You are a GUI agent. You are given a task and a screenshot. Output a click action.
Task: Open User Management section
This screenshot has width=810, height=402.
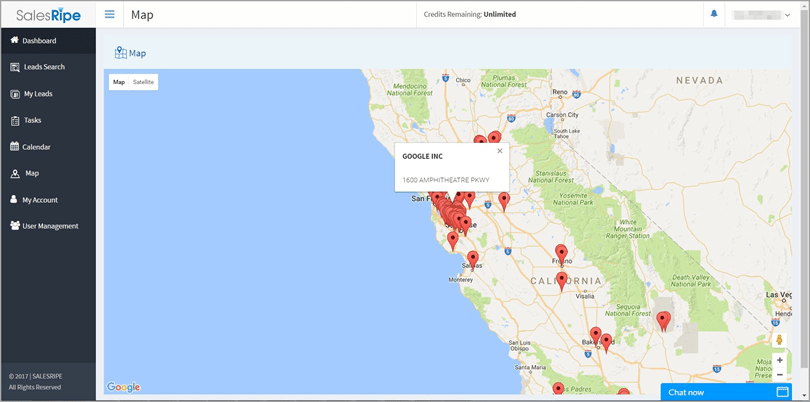[50, 226]
